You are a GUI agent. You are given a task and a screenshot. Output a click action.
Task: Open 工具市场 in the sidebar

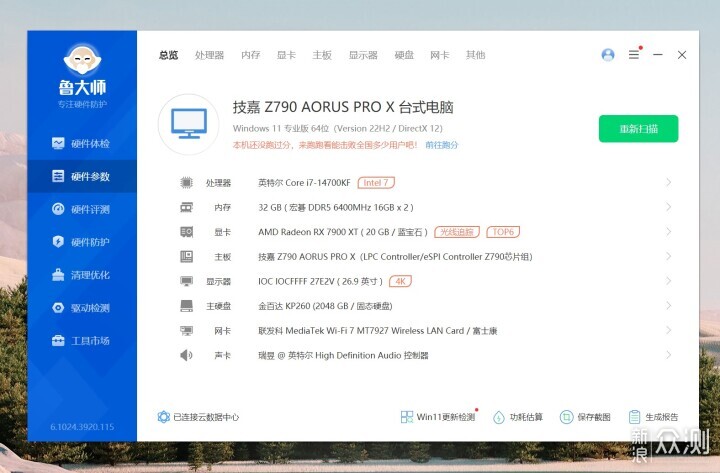click(82, 341)
